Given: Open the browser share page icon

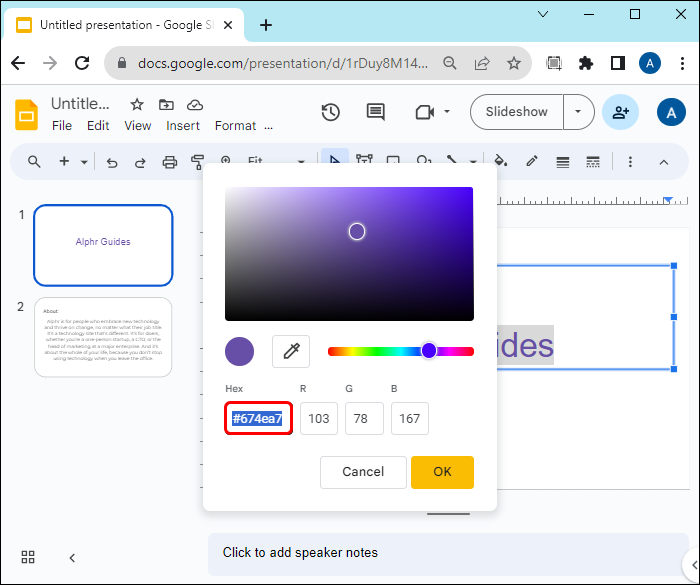Looking at the screenshot, I should coord(482,63).
